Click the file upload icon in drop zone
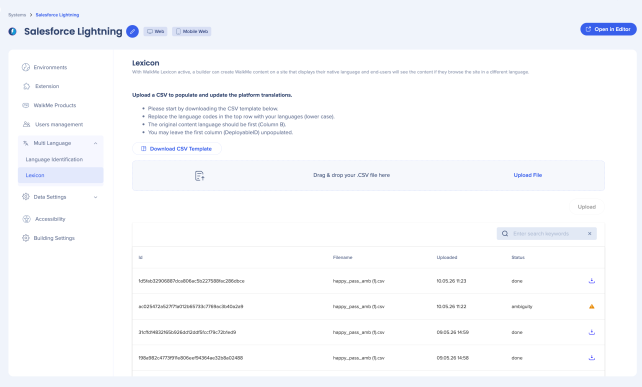Image resolution: width=642 pixels, height=387 pixels. click(x=199, y=176)
